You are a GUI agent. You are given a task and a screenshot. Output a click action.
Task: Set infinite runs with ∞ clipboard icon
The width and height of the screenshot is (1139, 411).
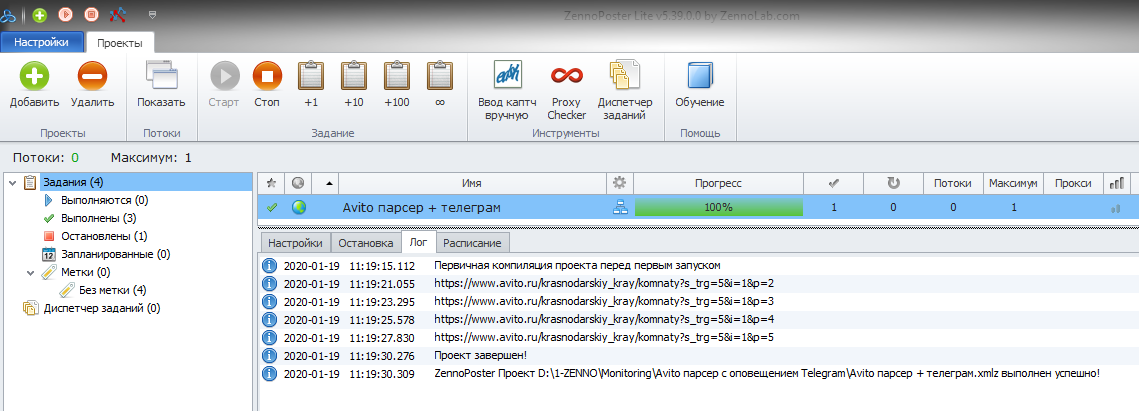tap(439, 76)
